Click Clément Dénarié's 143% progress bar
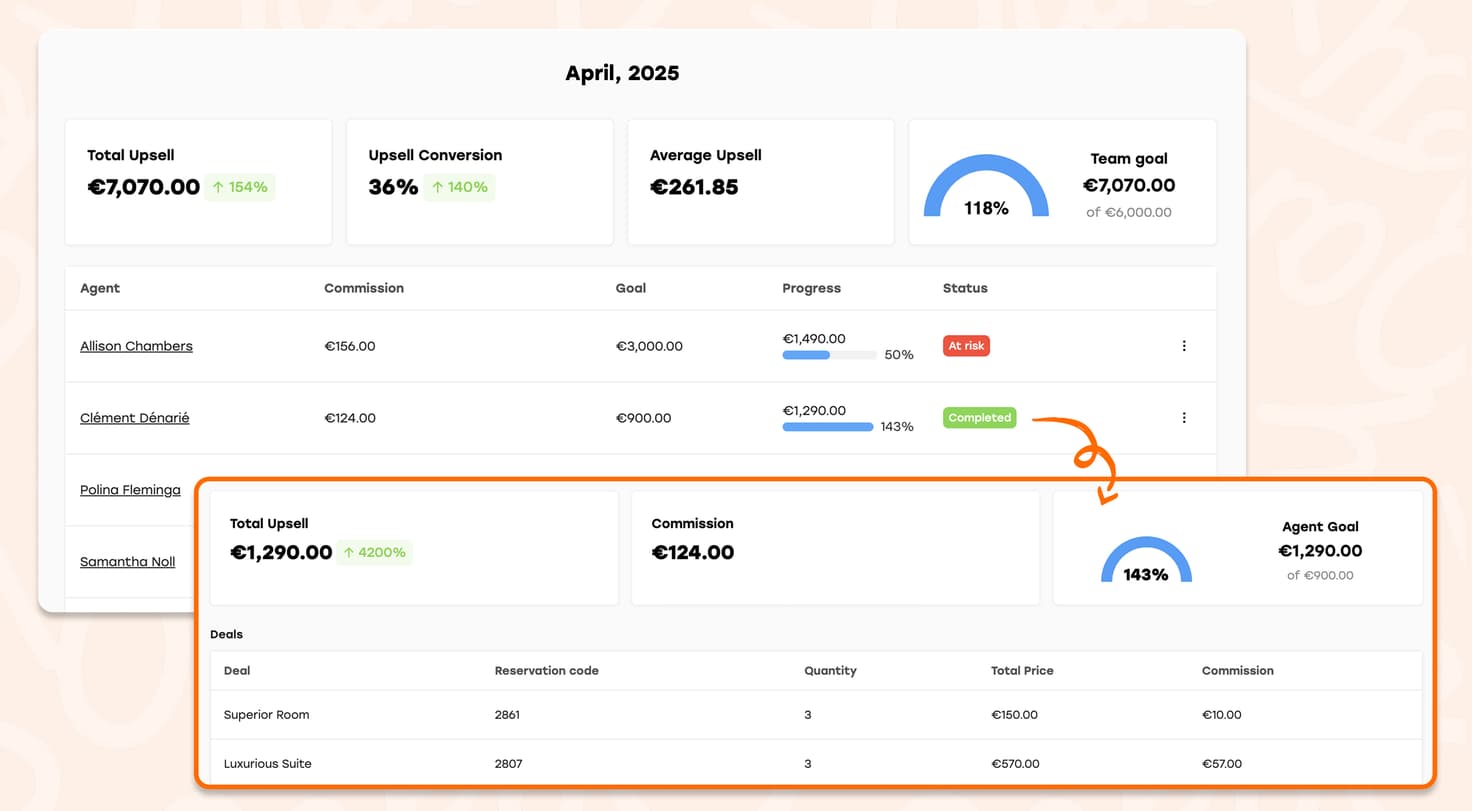The image size is (1472, 811). pos(827,427)
